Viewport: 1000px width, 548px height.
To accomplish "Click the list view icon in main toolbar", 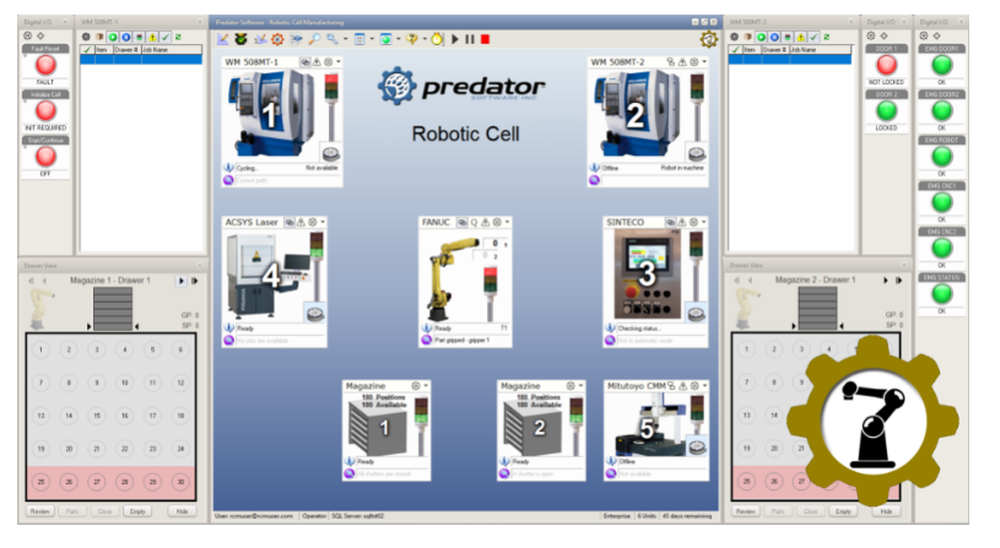I will pyautogui.click(x=360, y=39).
